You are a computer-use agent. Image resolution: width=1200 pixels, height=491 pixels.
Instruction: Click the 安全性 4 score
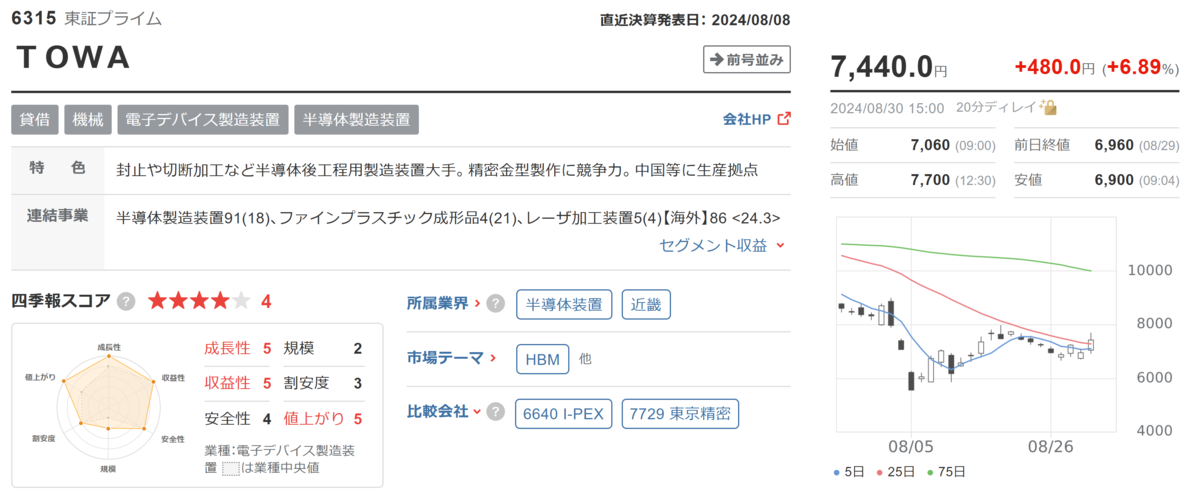pos(238,418)
